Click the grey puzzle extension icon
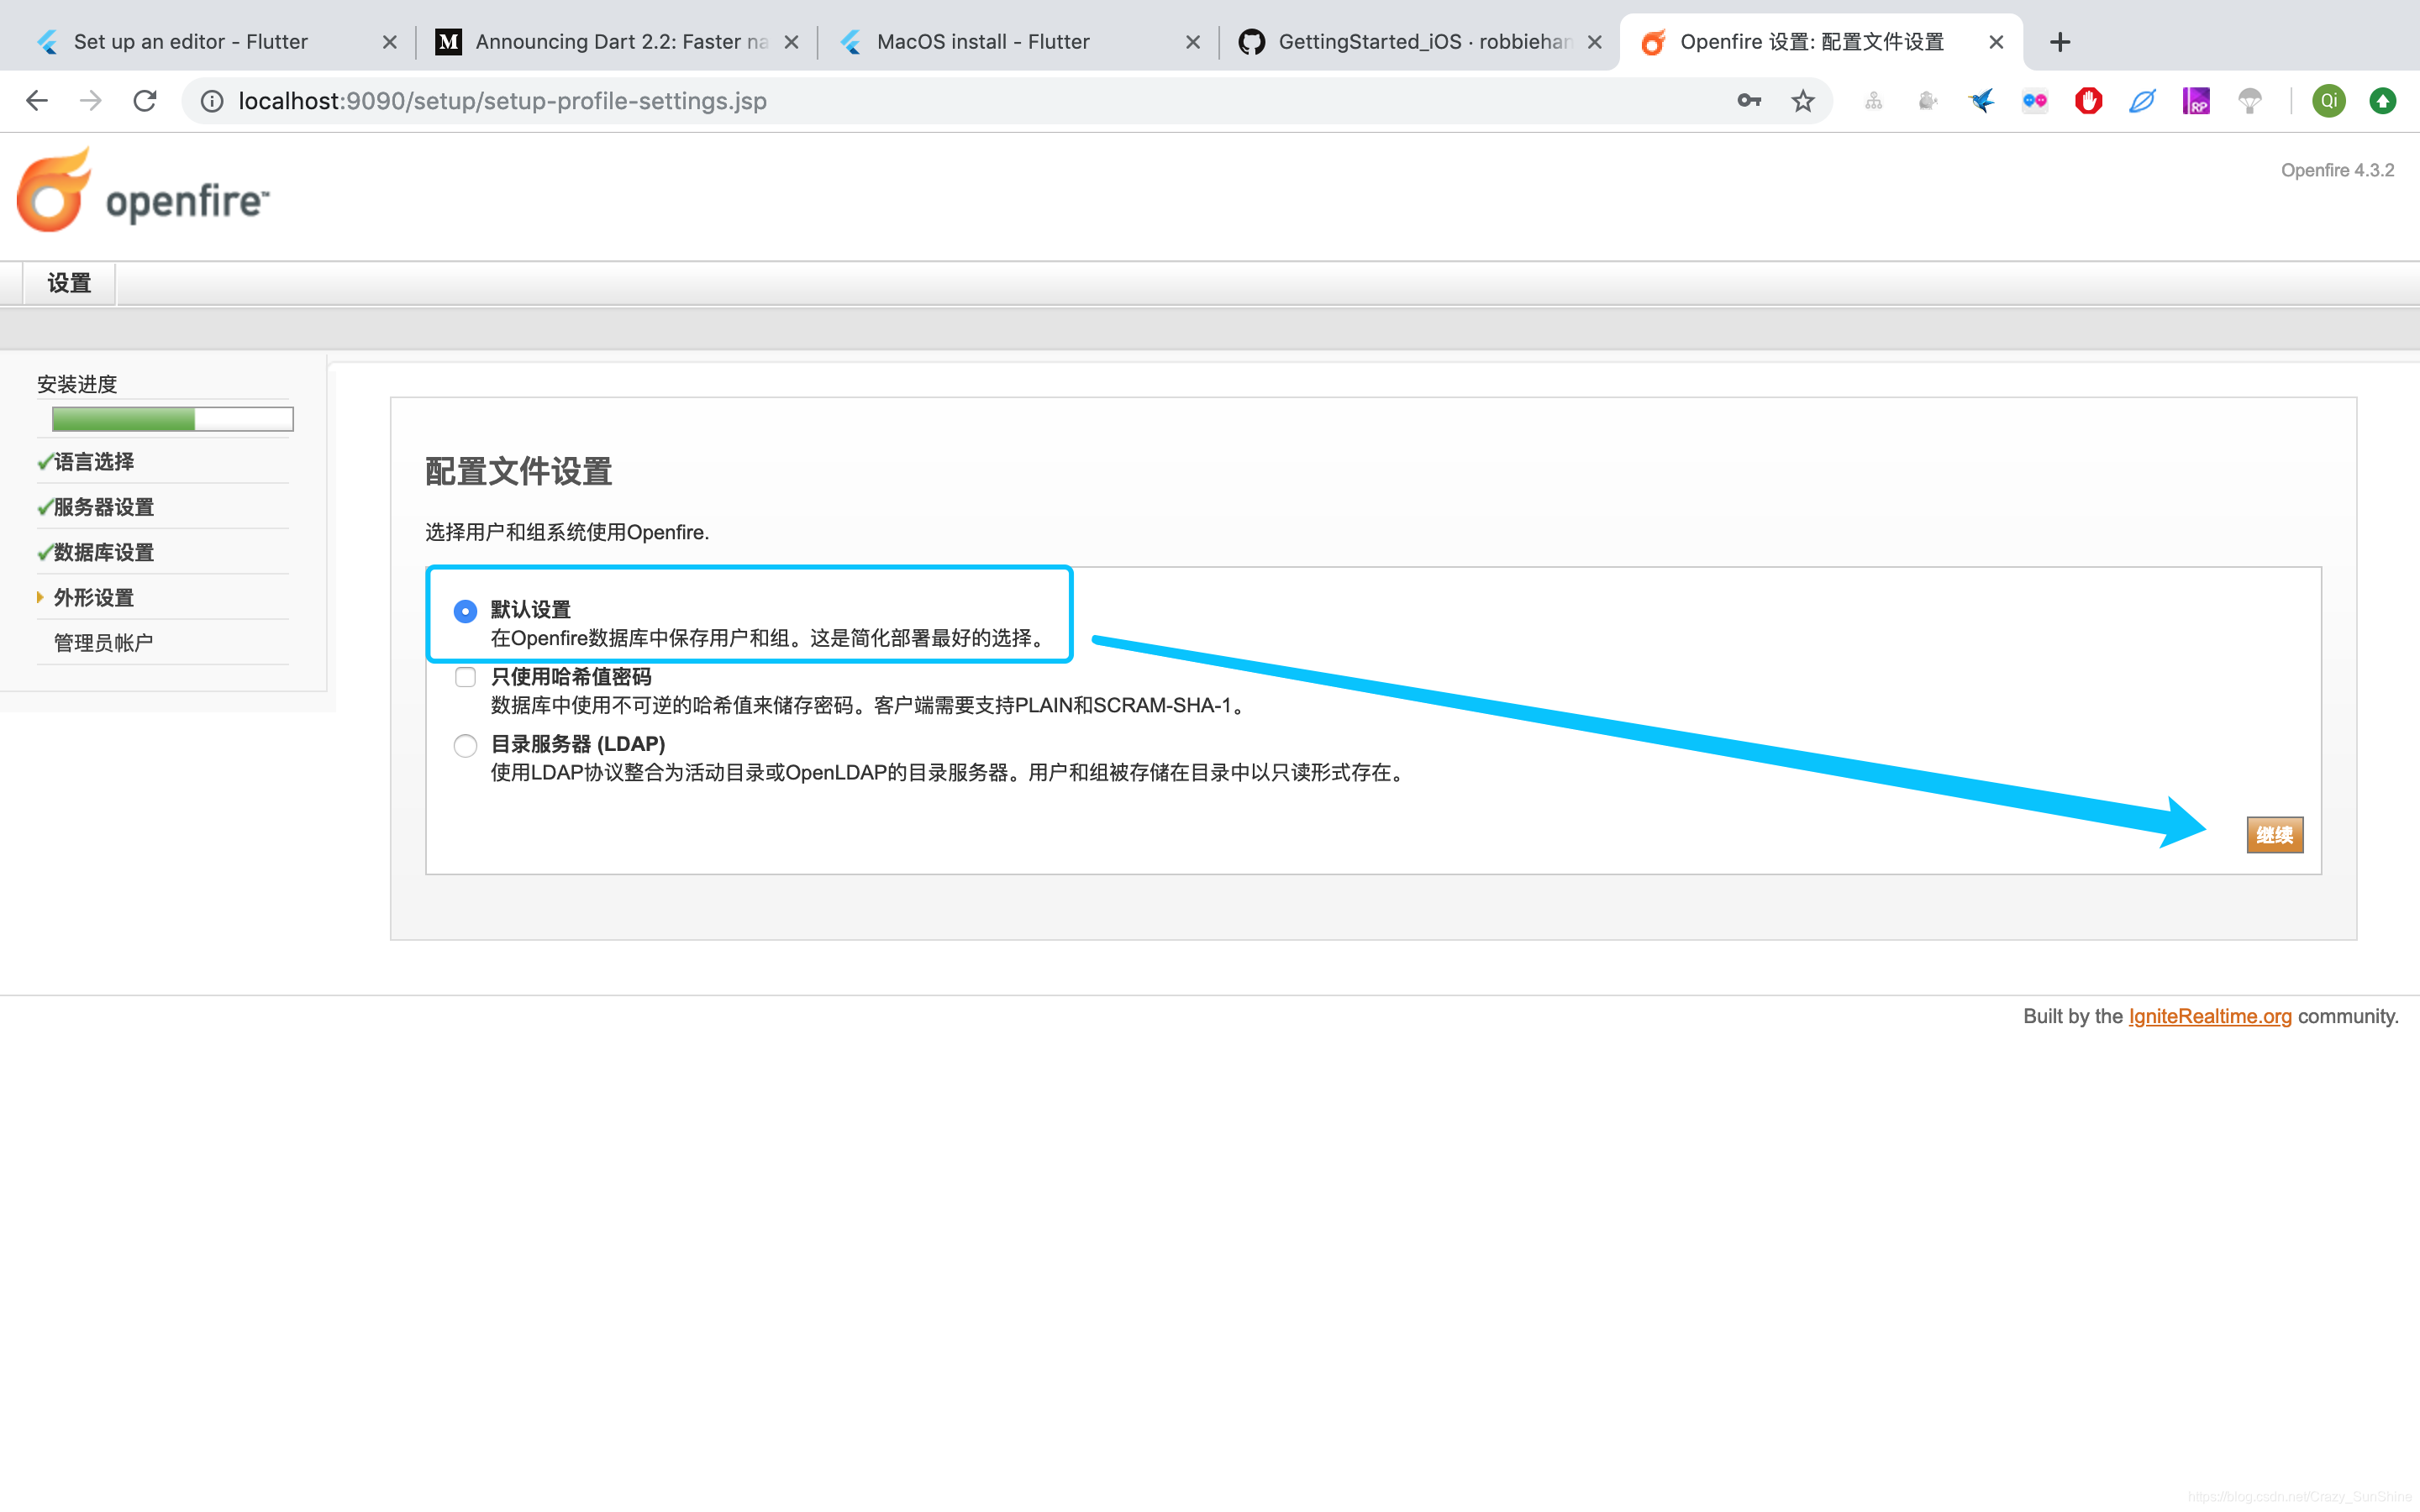Screen dimensions: 2420x1512 [x=1928, y=101]
